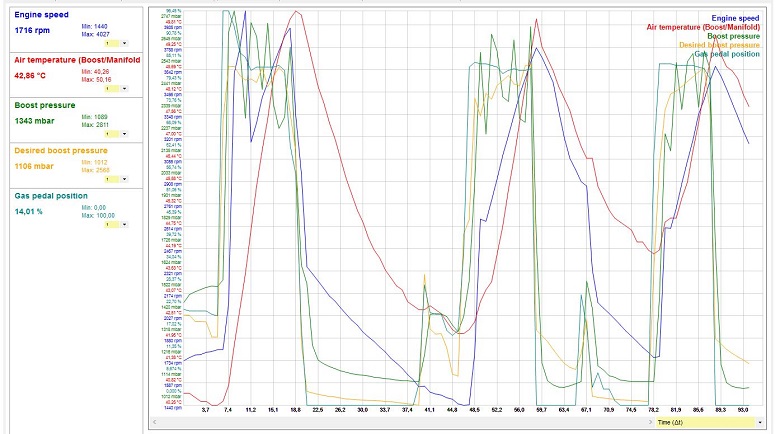Expand the Gas pedal position scale dropdown
780x434 pixels.
click(123, 224)
